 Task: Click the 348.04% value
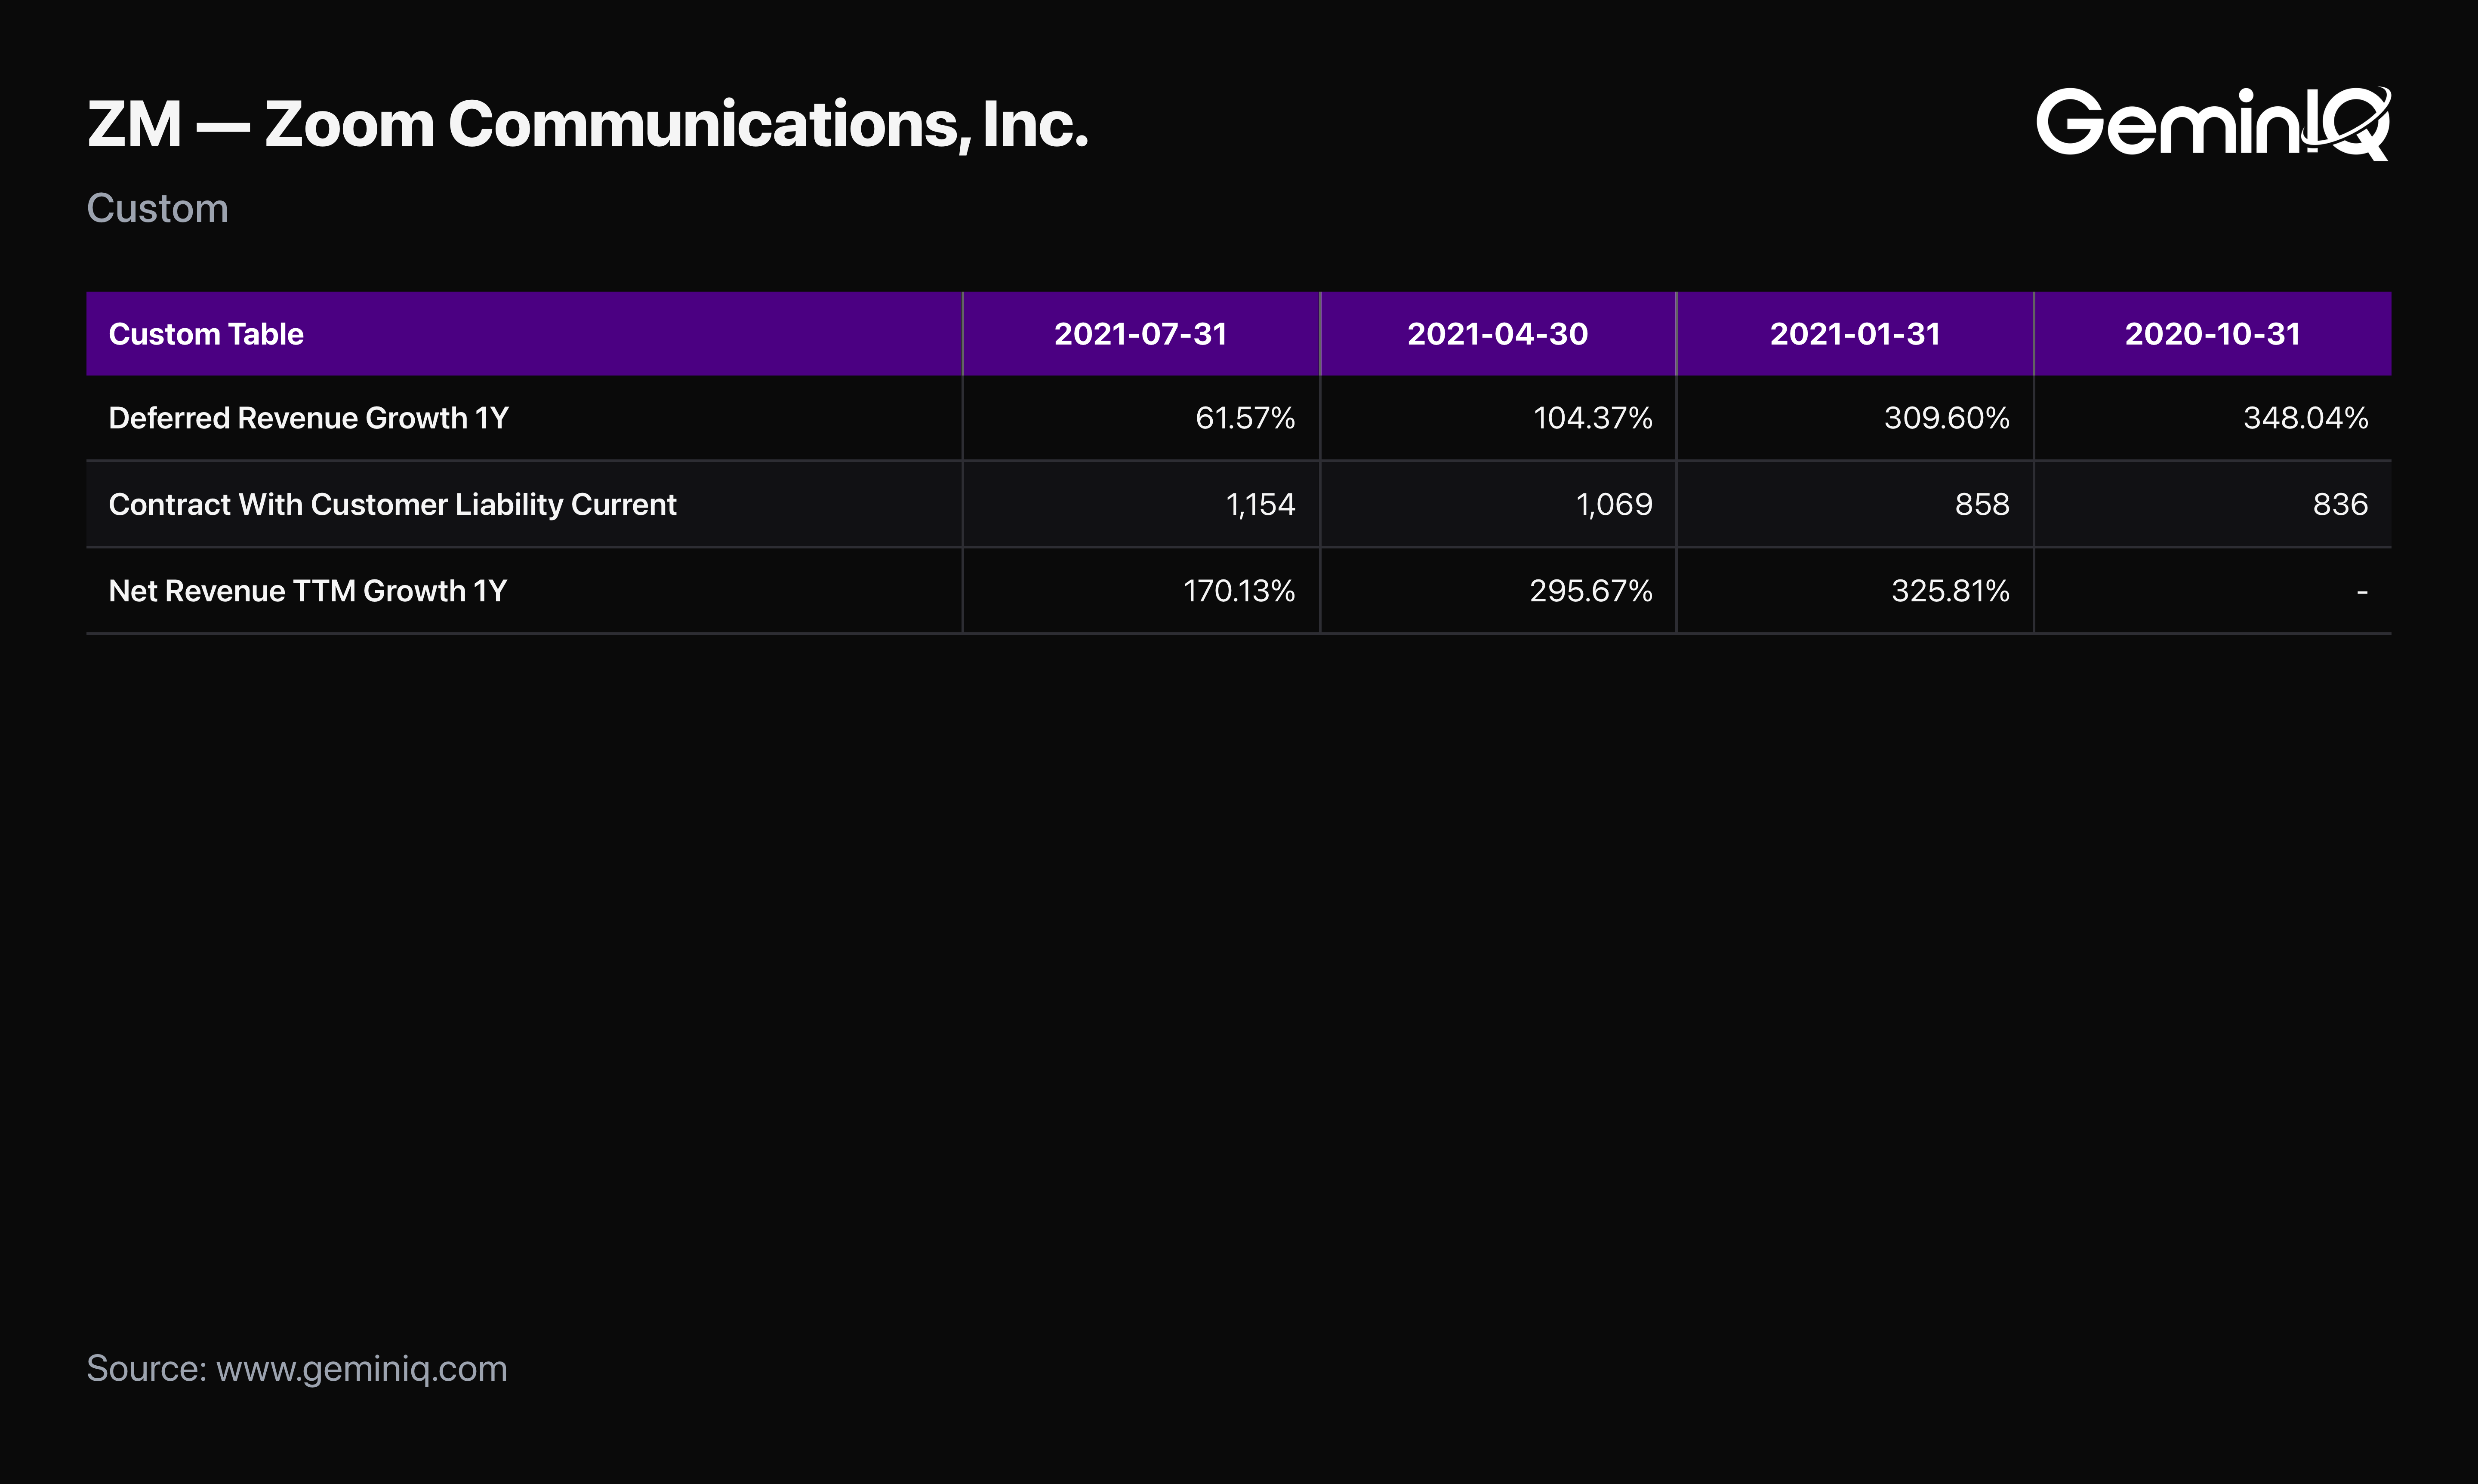click(x=2305, y=418)
